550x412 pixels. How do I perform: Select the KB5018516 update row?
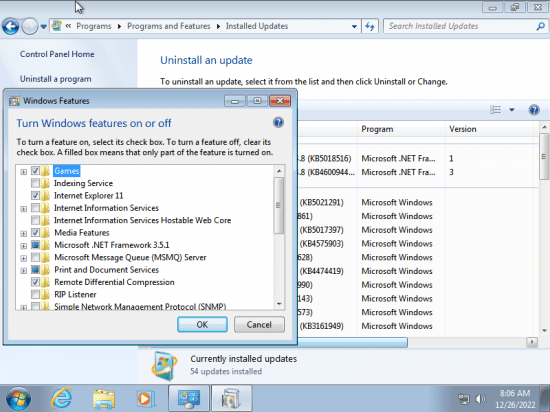pos(417,158)
